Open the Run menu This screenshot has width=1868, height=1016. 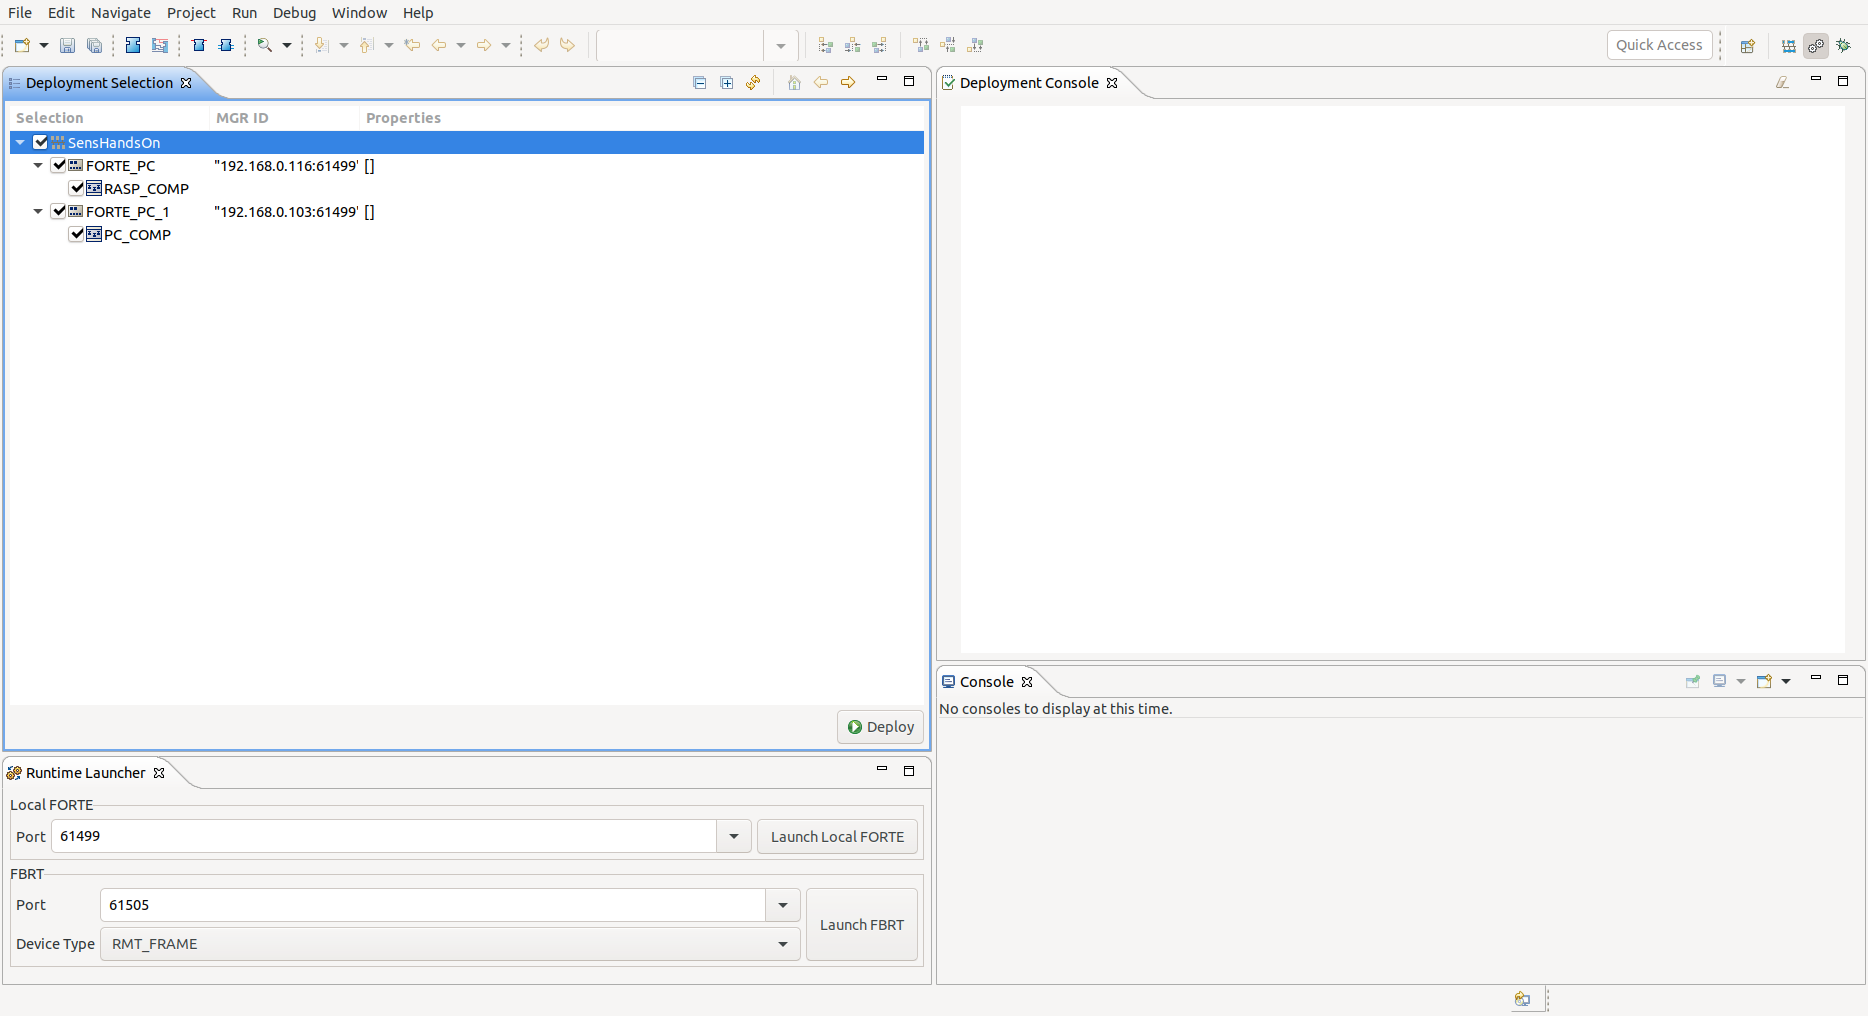click(x=244, y=13)
